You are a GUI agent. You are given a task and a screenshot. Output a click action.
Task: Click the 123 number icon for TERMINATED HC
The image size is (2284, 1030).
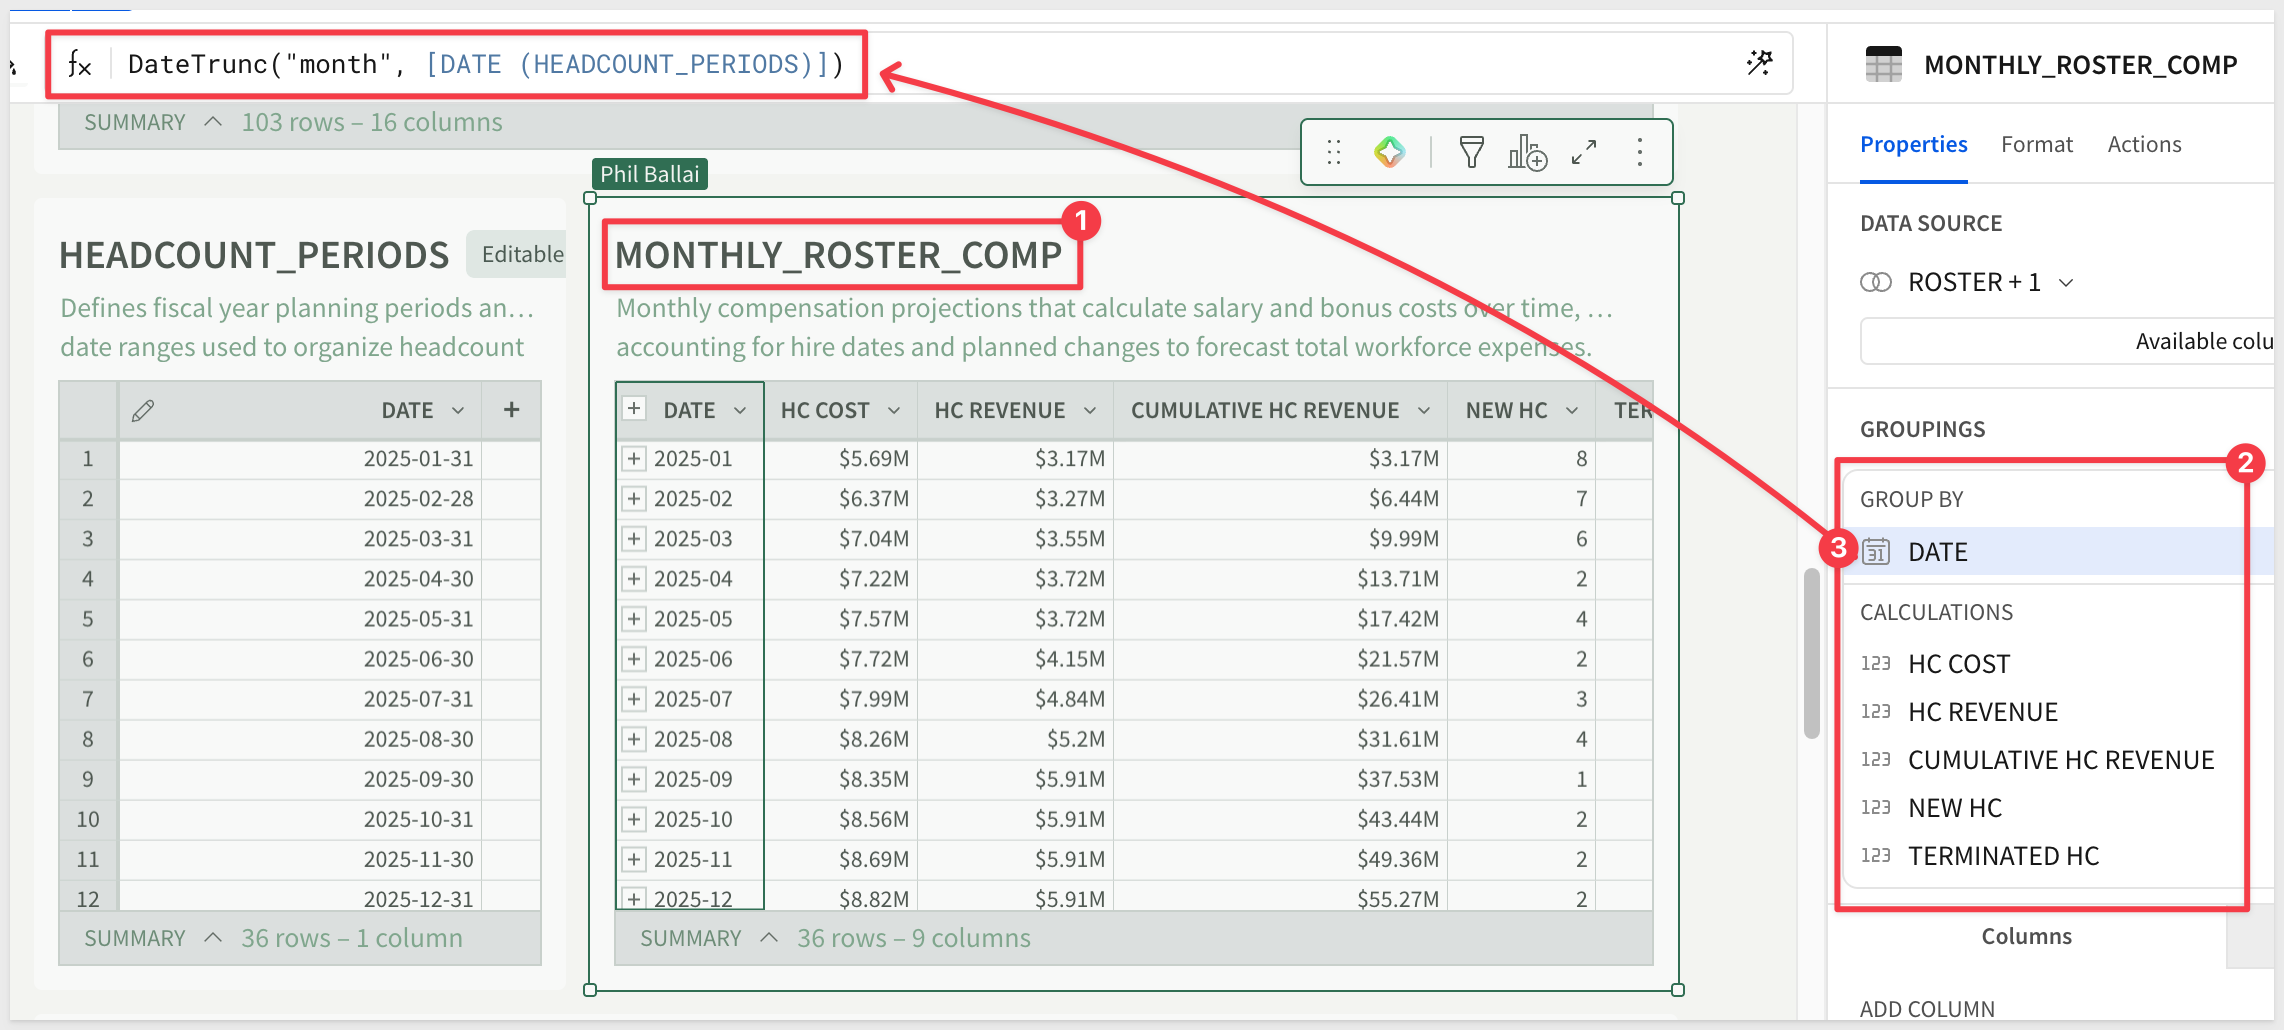[x=1876, y=856]
